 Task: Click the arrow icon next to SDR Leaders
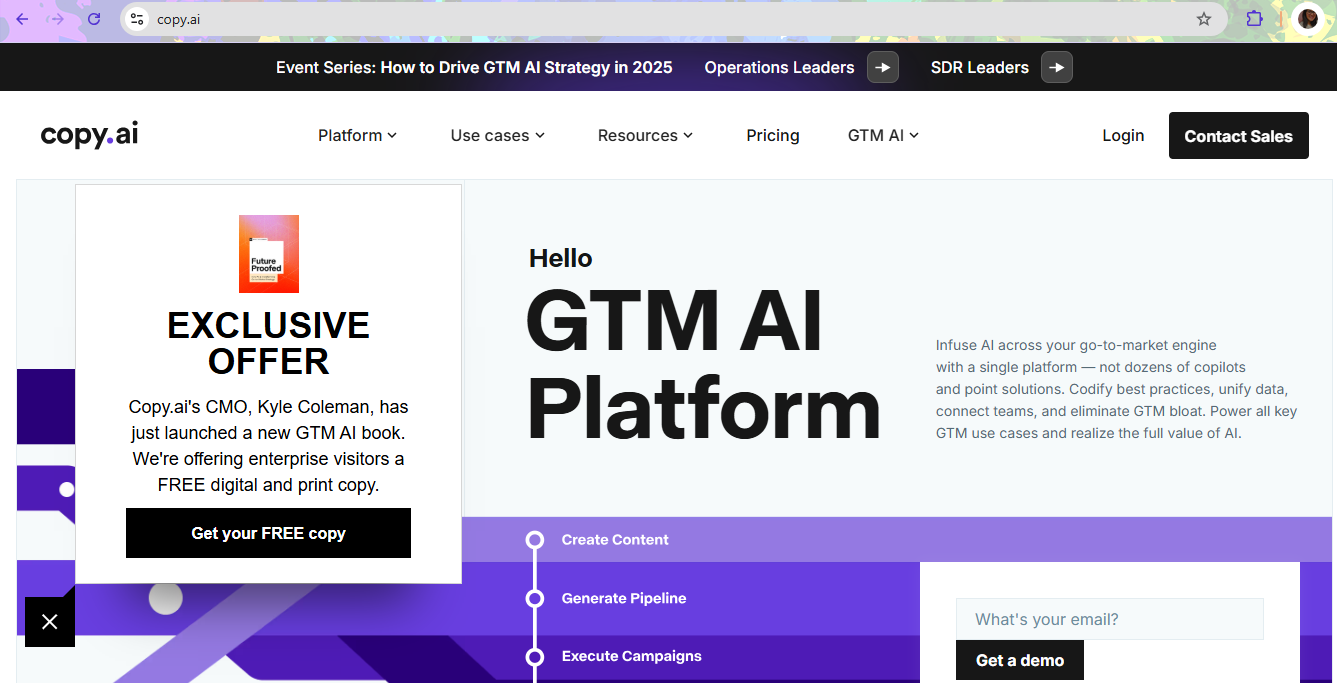[1057, 67]
